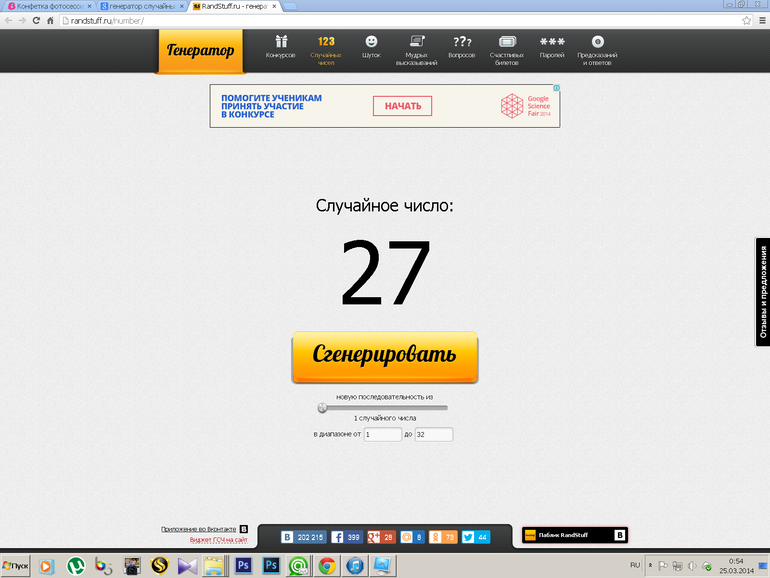Open the Предсказаний и ответов generator

click(597, 50)
